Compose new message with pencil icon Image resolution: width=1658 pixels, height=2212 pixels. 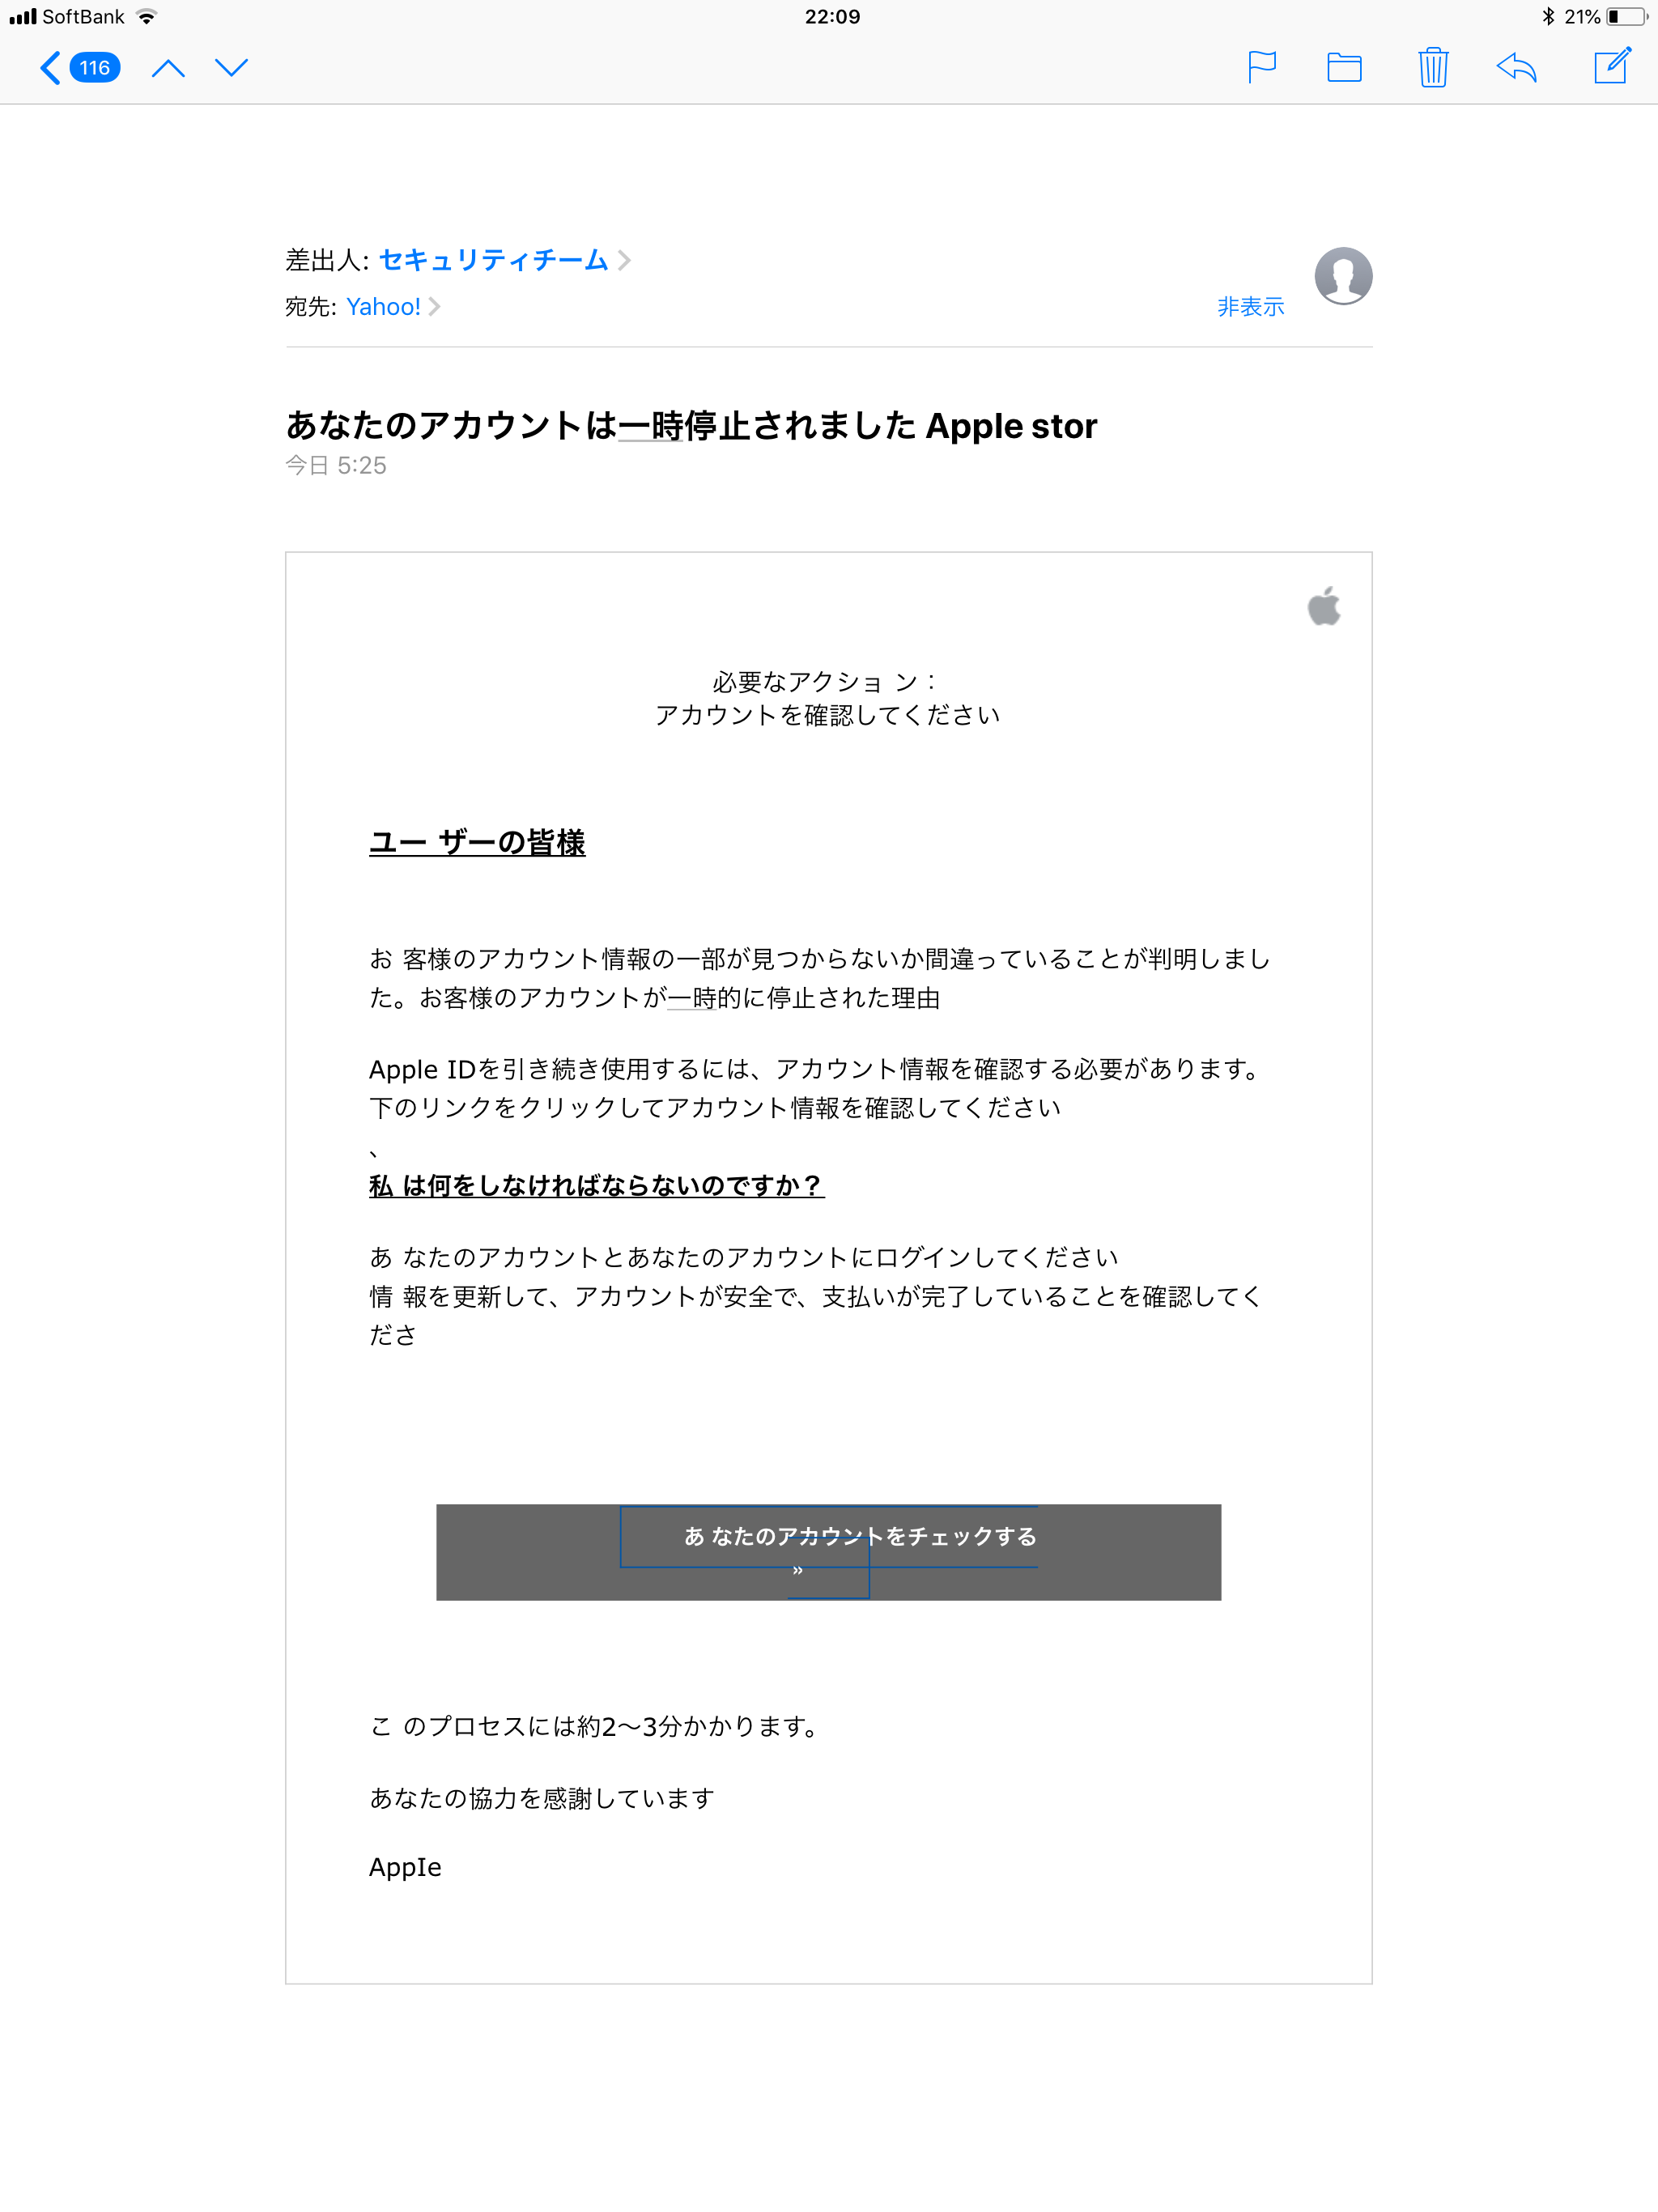[1612, 66]
